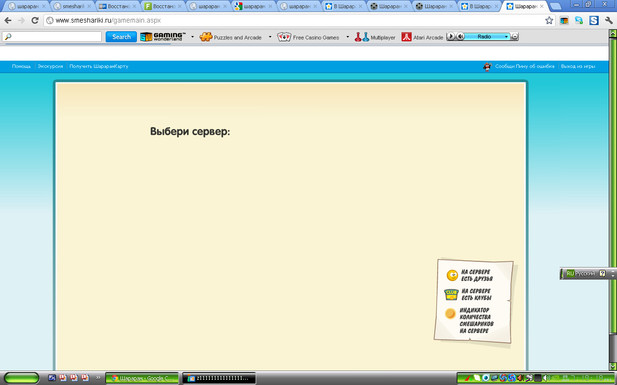This screenshot has height=385, width=617.
Task: Click the Выход из игры link
Action: tap(578, 66)
